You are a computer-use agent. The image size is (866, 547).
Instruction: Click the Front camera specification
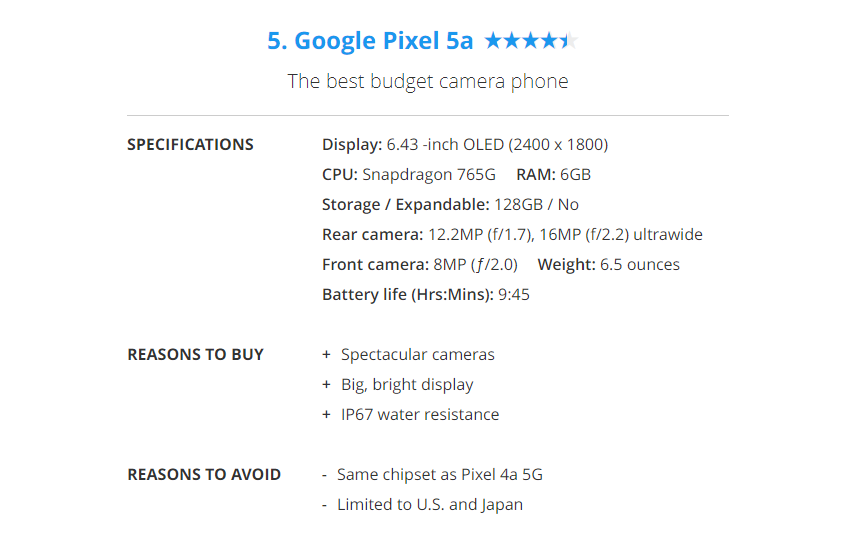[420, 265]
